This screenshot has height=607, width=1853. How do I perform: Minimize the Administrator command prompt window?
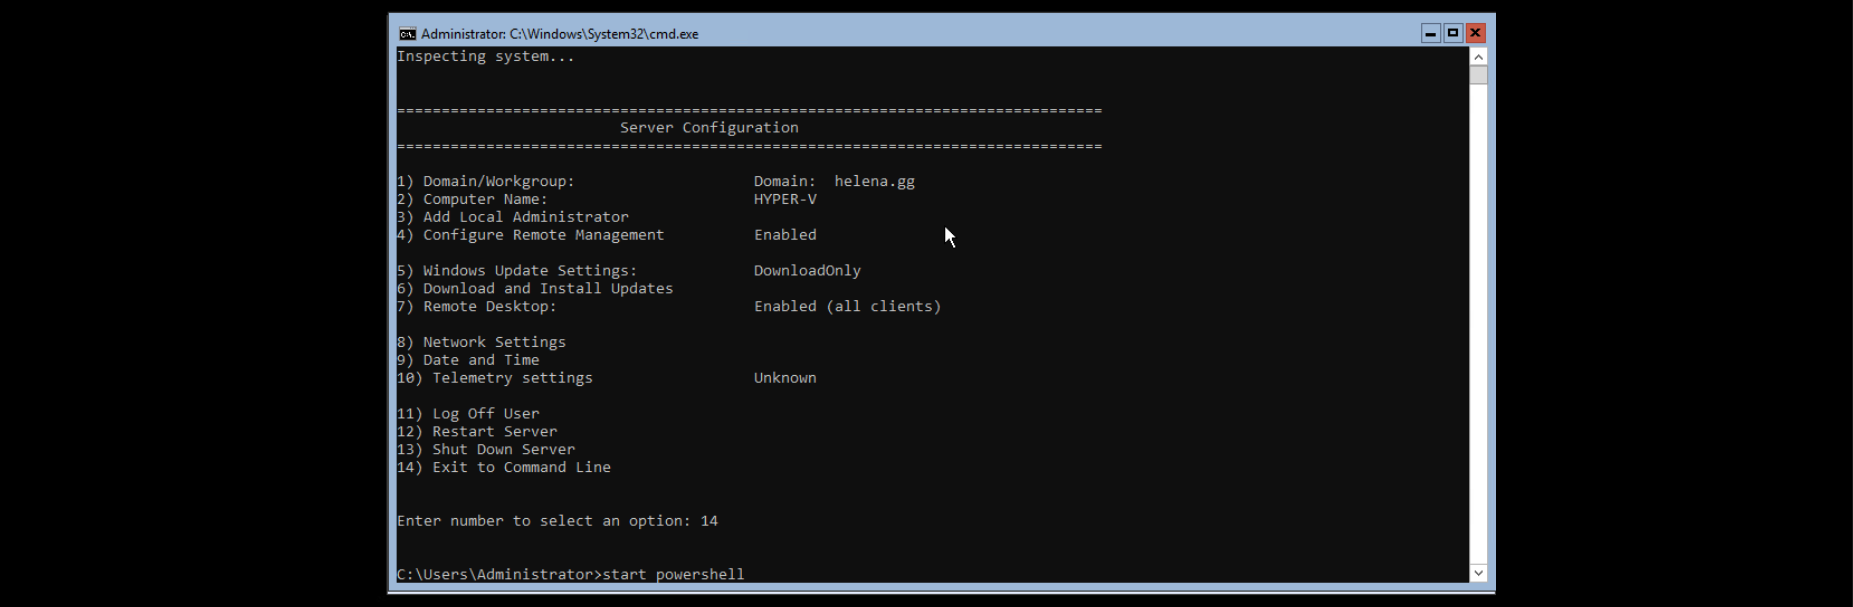[1430, 34]
